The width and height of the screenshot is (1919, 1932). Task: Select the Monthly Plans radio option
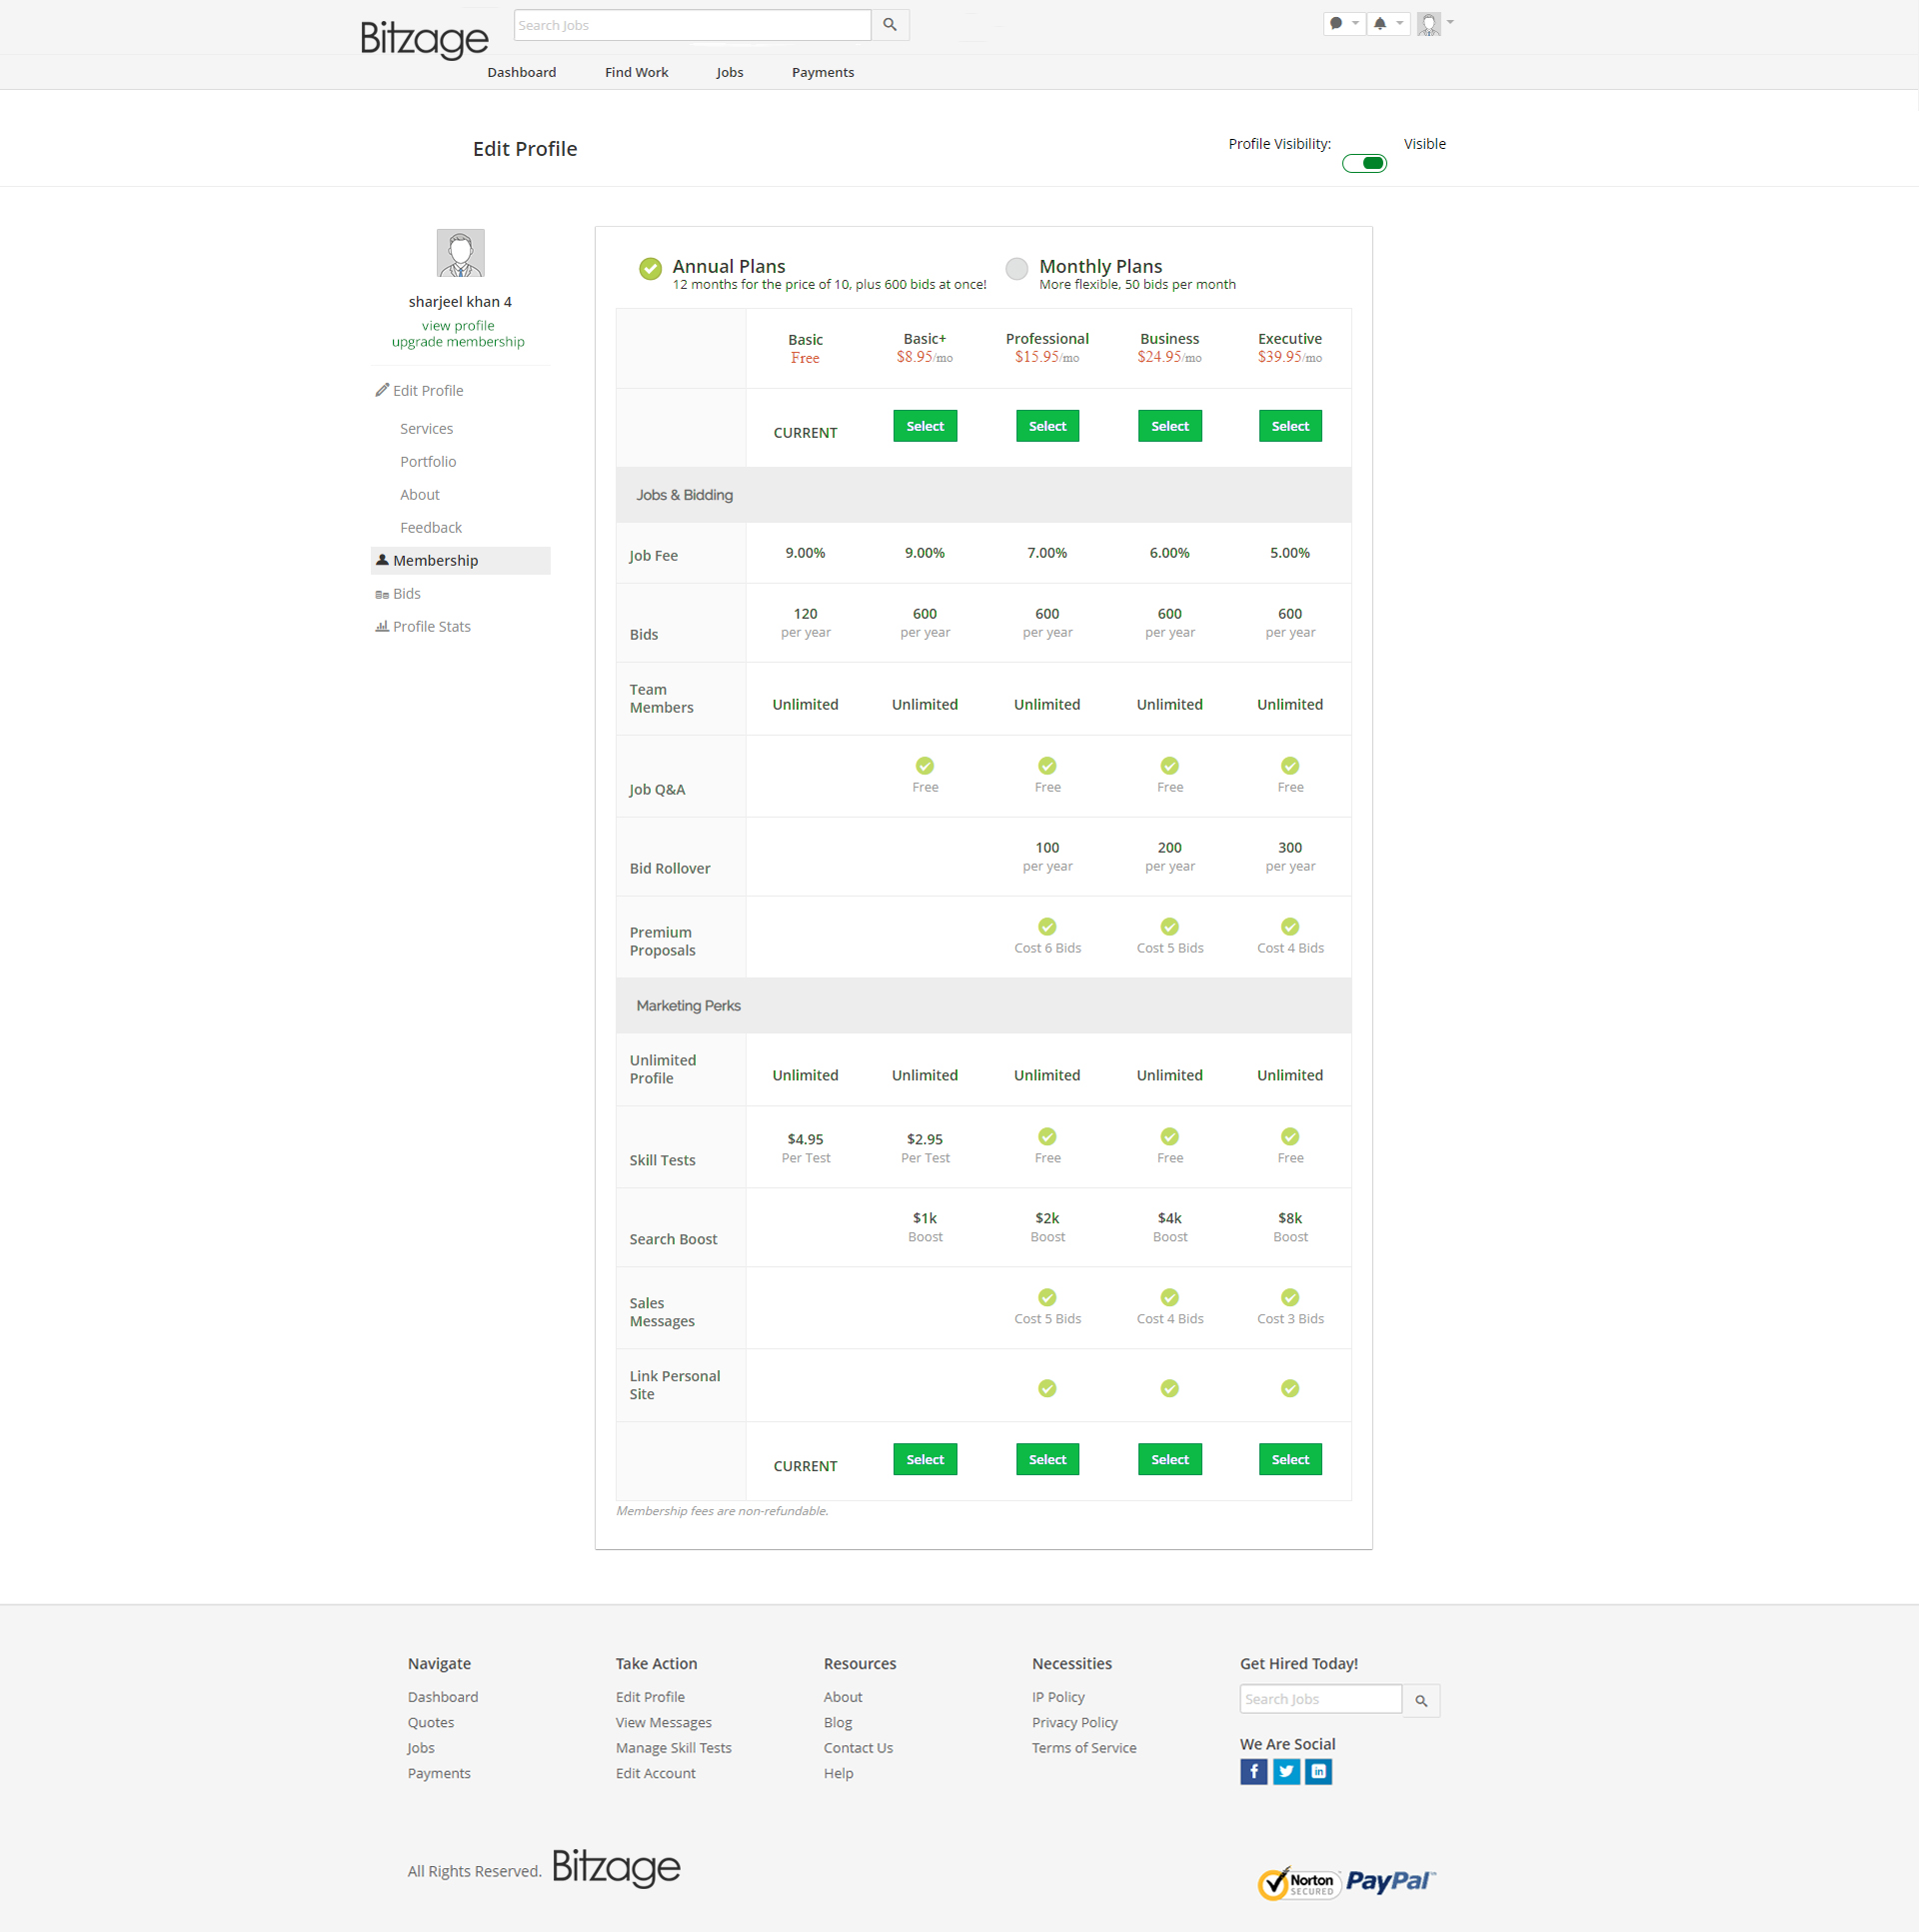[x=1016, y=268]
